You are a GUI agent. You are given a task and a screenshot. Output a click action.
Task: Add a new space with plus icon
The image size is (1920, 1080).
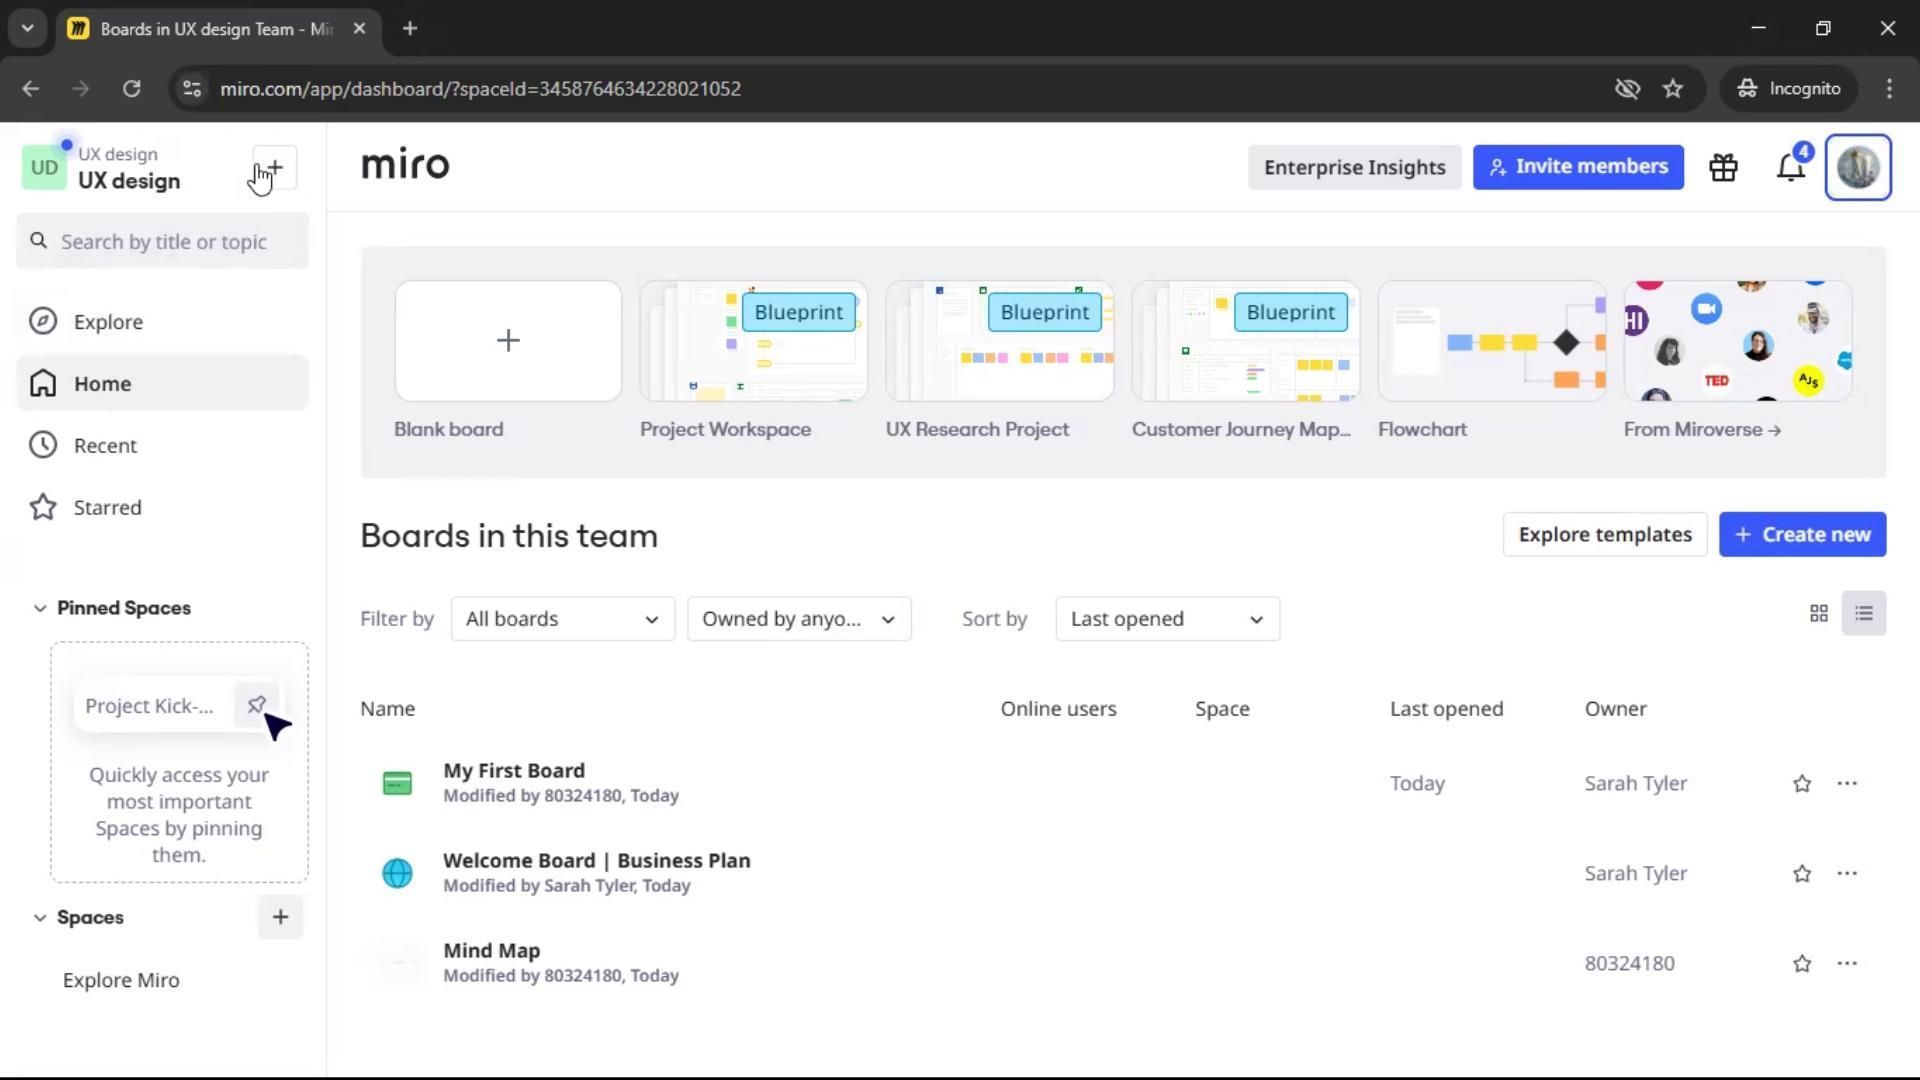(x=280, y=917)
